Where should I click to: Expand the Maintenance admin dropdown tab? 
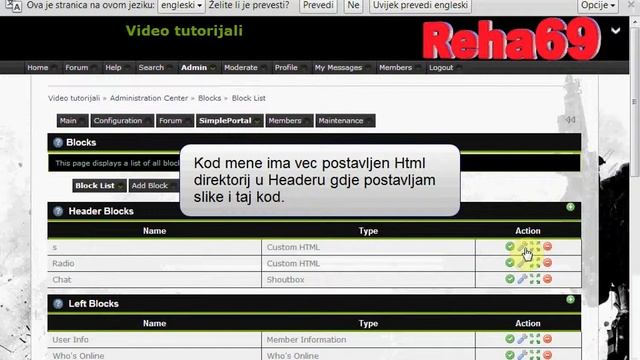(x=345, y=121)
